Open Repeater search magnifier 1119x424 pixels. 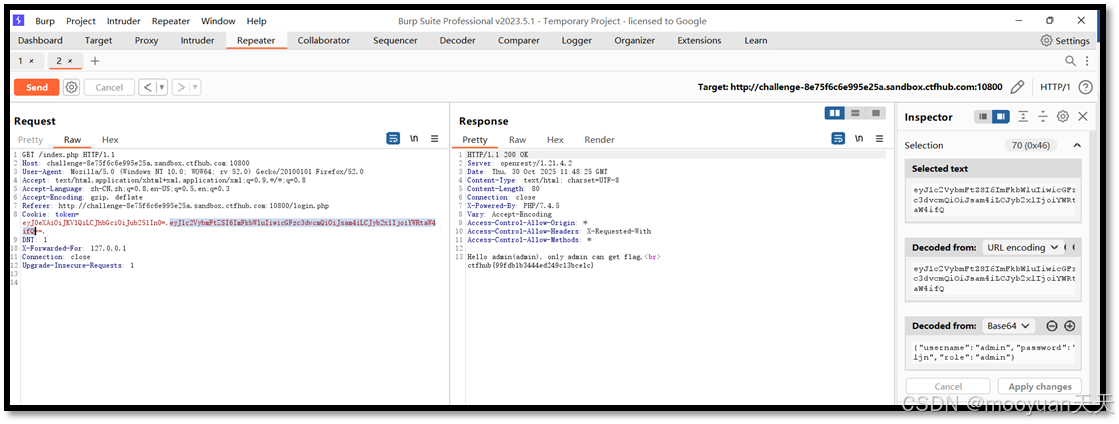(1070, 61)
